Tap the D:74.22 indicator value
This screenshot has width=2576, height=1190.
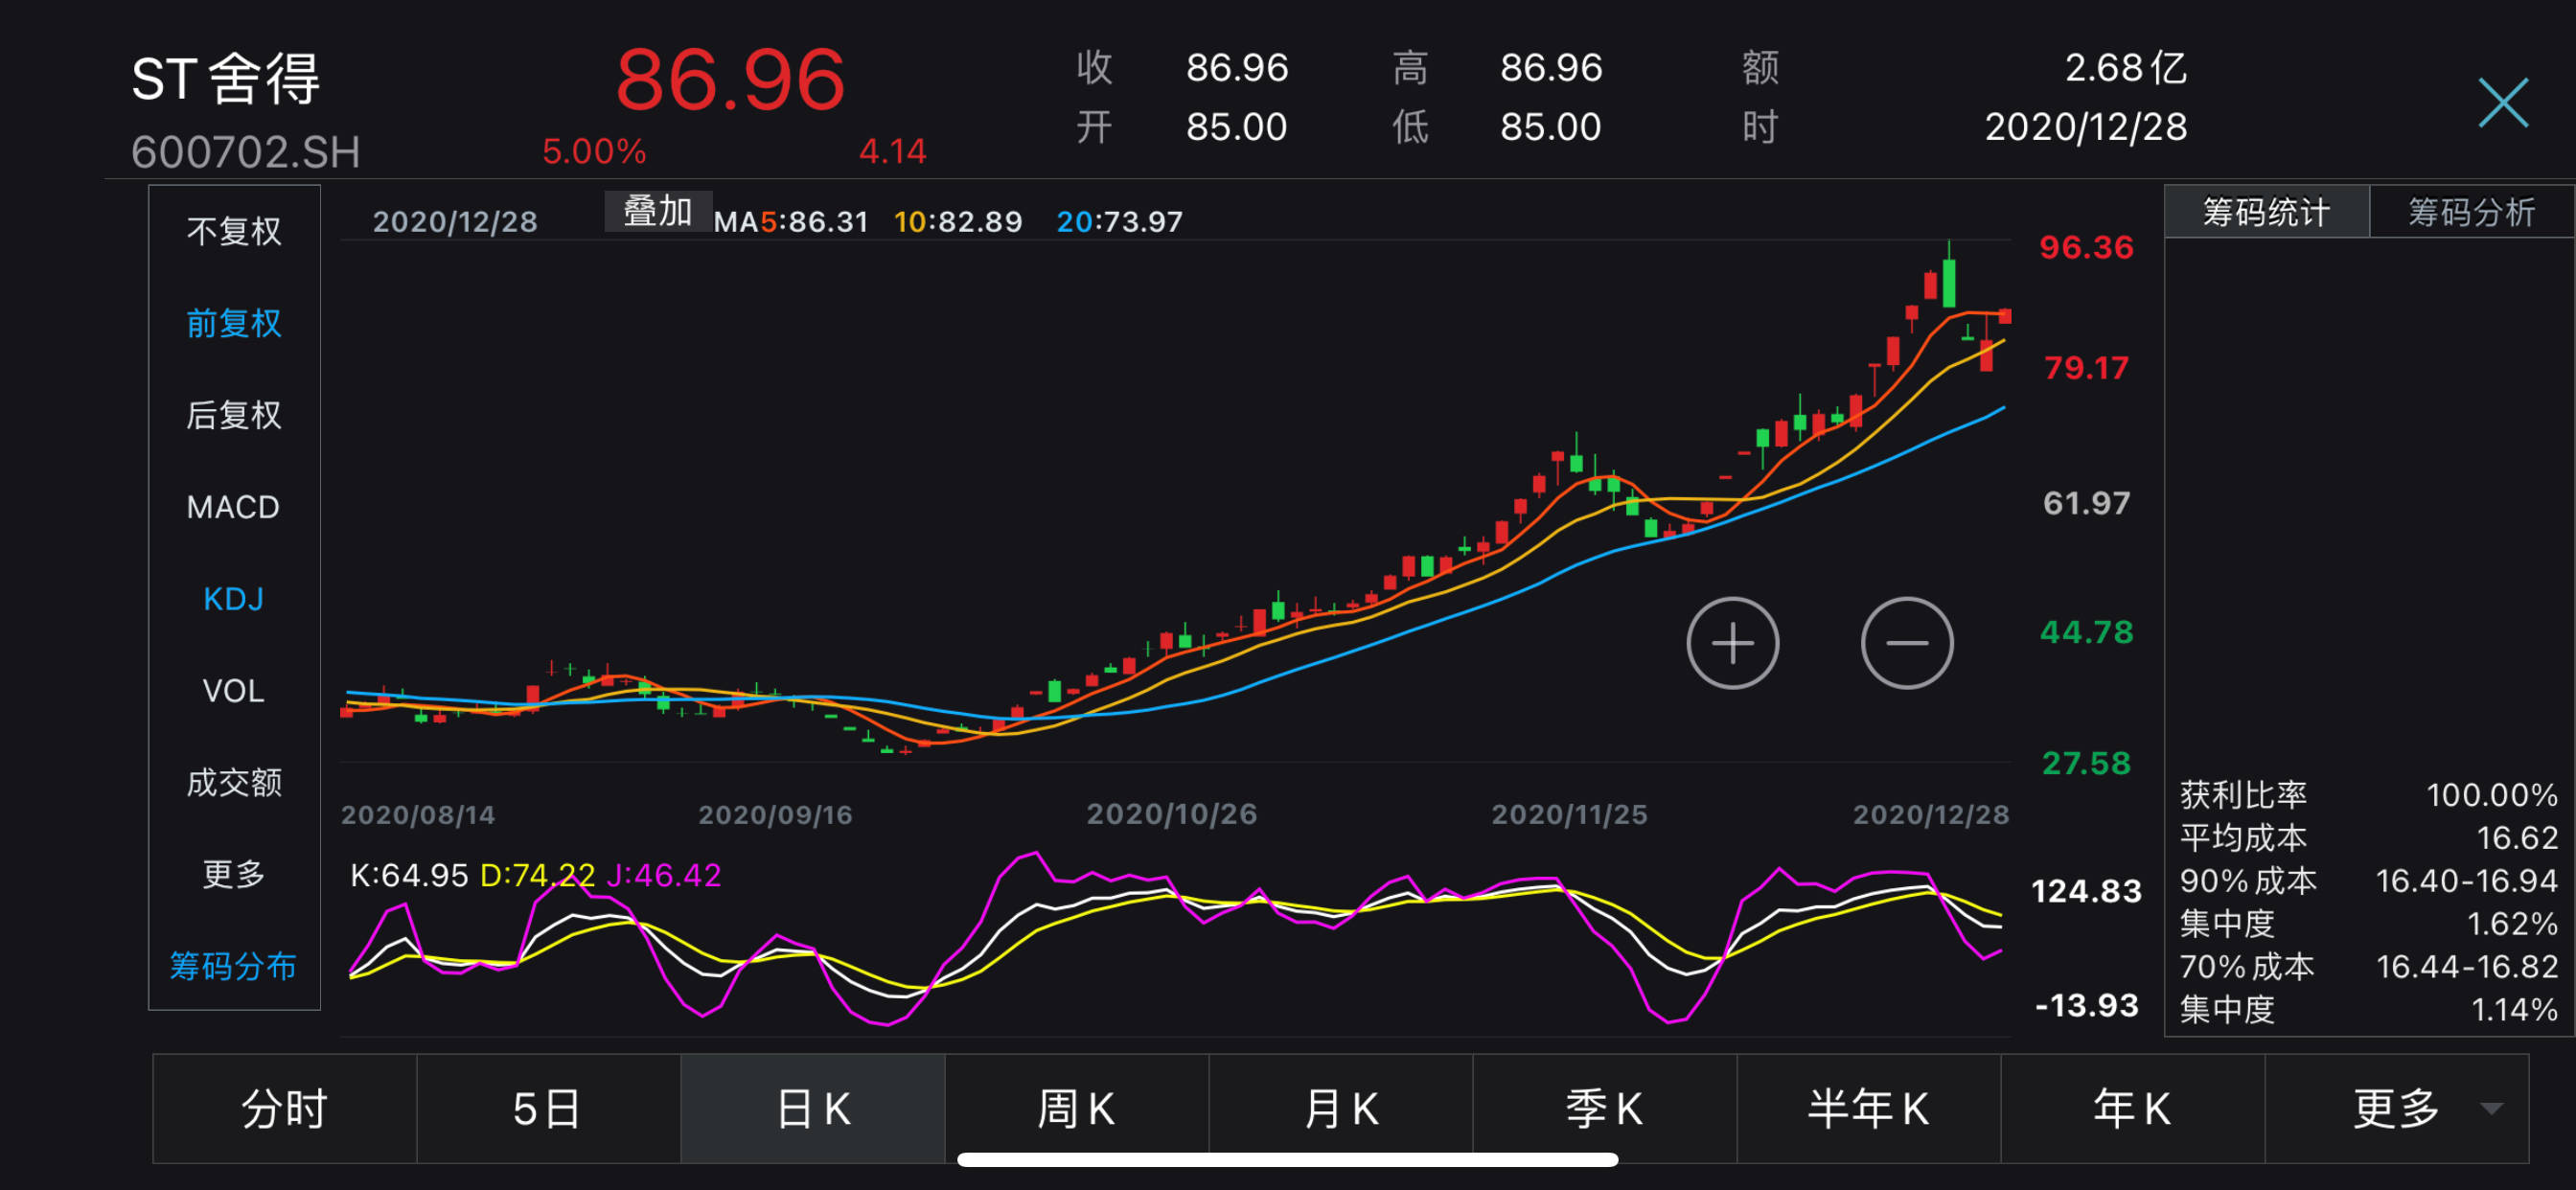point(537,875)
